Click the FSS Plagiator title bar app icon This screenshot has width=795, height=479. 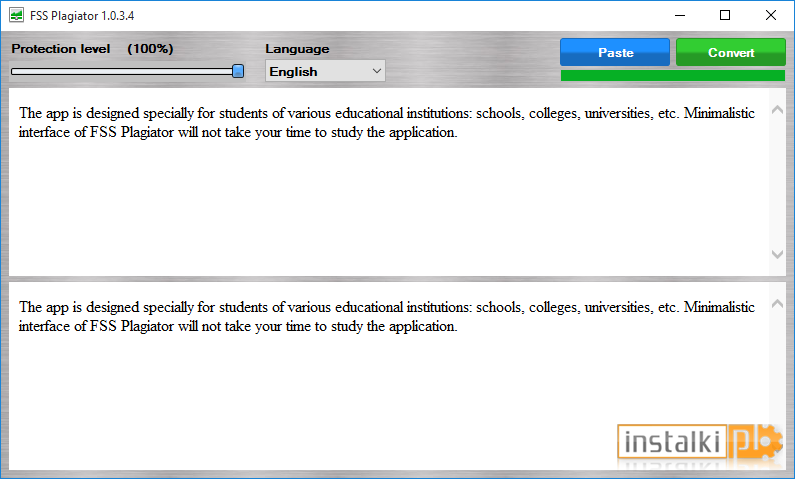16,15
